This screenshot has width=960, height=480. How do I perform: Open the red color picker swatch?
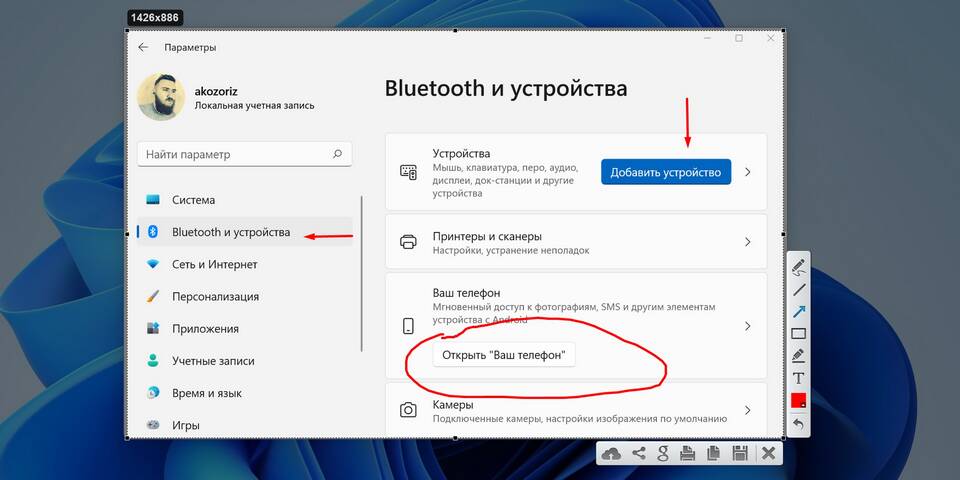[x=798, y=400]
